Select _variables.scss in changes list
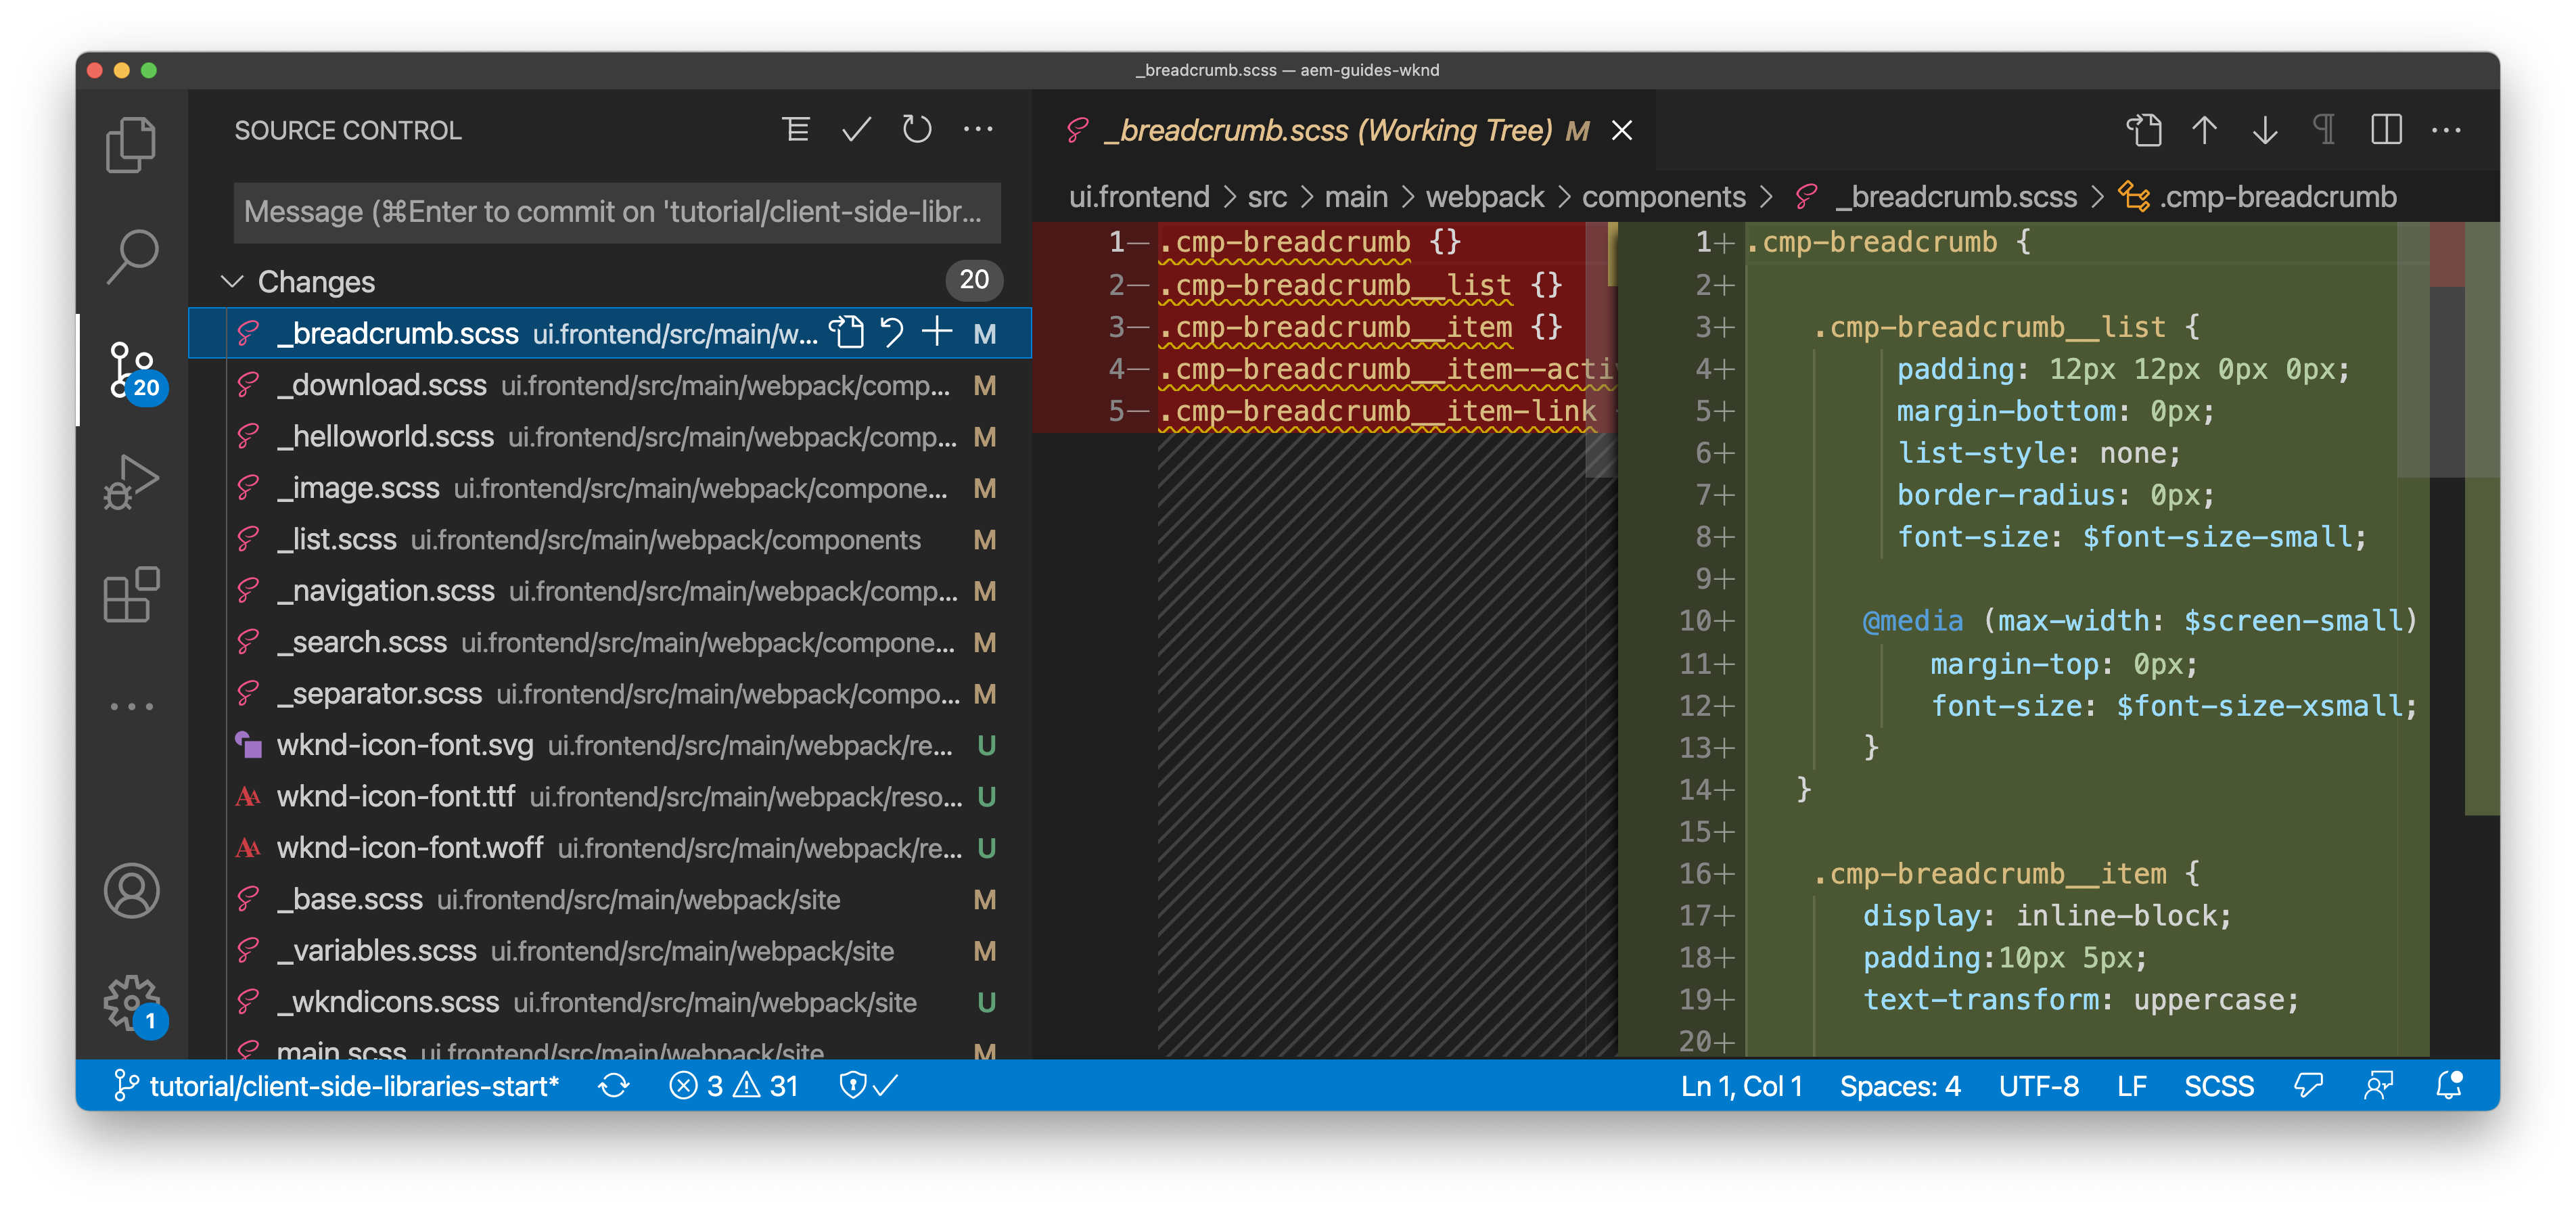Viewport: 2576px width, 1211px height. click(x=610, y=951)
